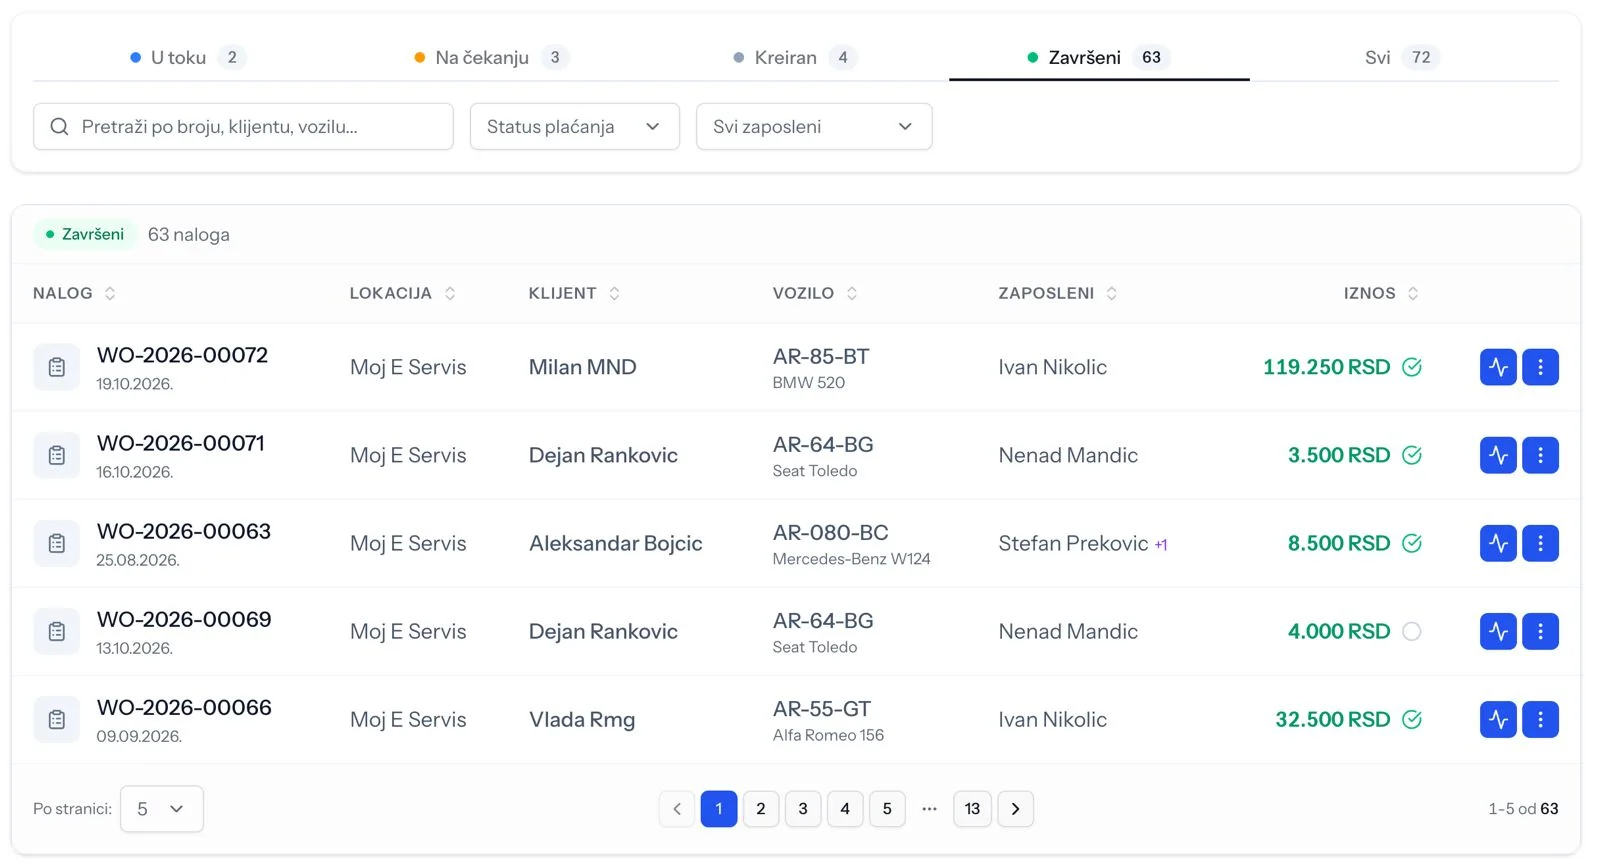Go to page 4
This screenshot has width=1600, height=863.
tap(845, 809)
